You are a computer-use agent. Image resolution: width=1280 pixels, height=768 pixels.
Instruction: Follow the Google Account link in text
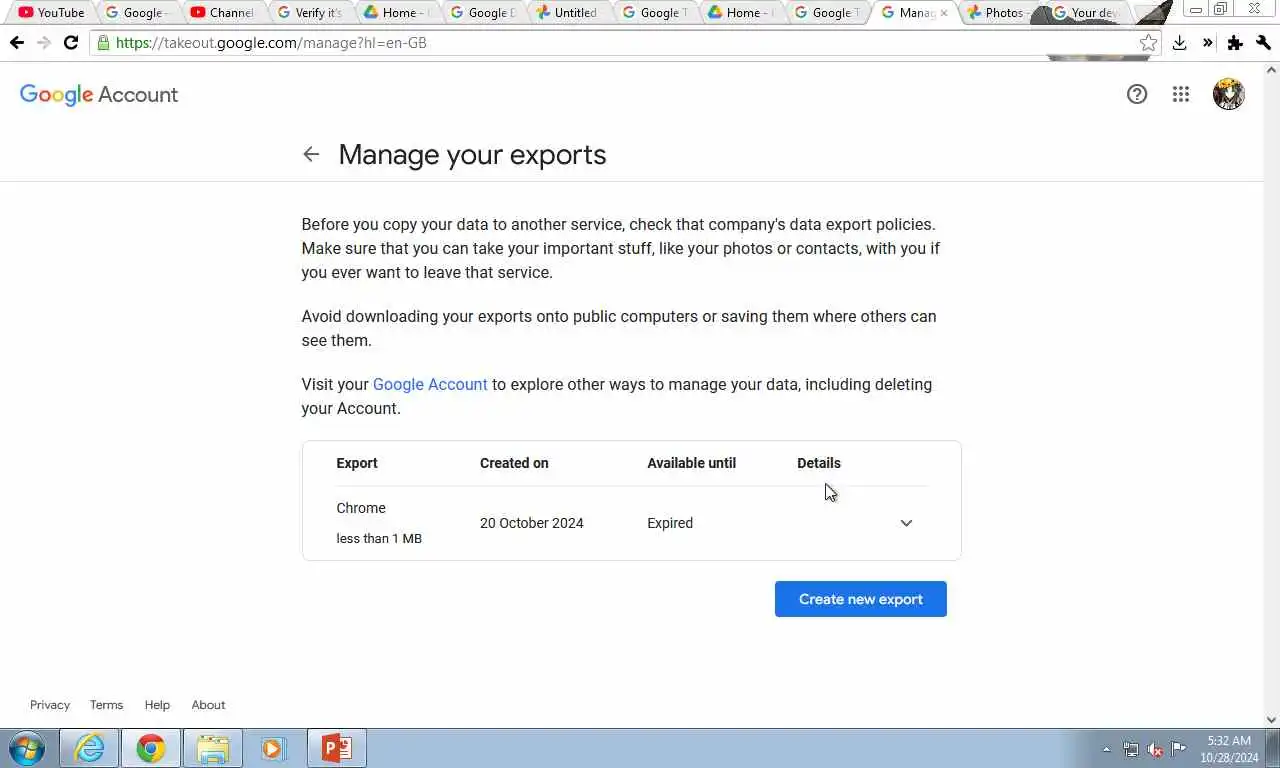pos(430,384)
